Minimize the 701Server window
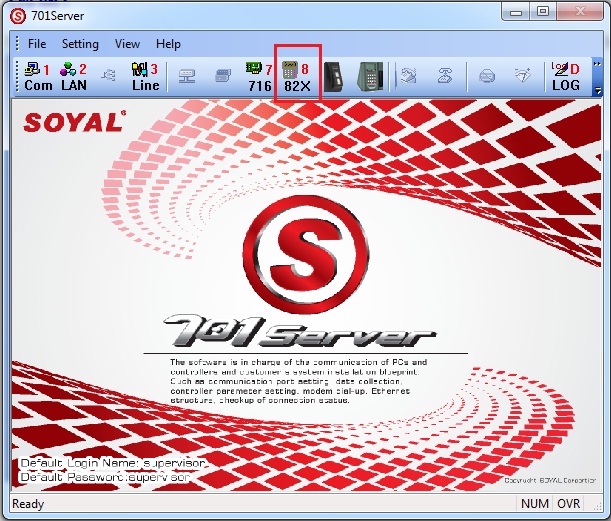This screenshot has width=611, height=521. 516,12
